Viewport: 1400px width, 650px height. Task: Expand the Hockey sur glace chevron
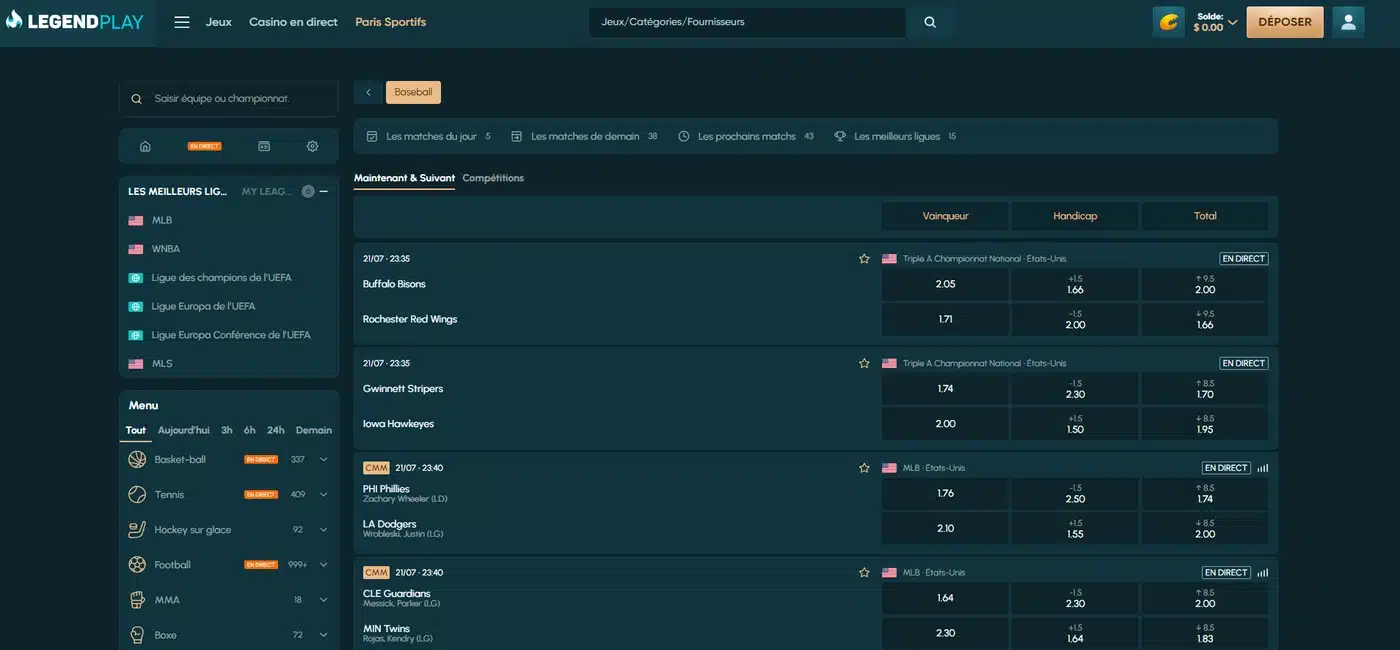tap(323, 530)
